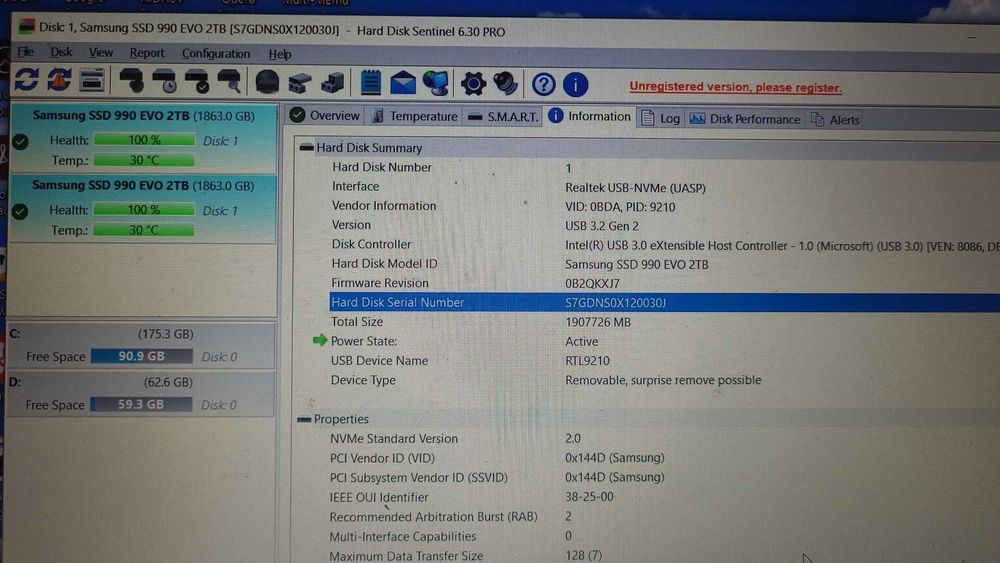Click the disk icon with clock badge
Image resolution: width=1000 pixels, height=563 pixels.
(164, 82)
